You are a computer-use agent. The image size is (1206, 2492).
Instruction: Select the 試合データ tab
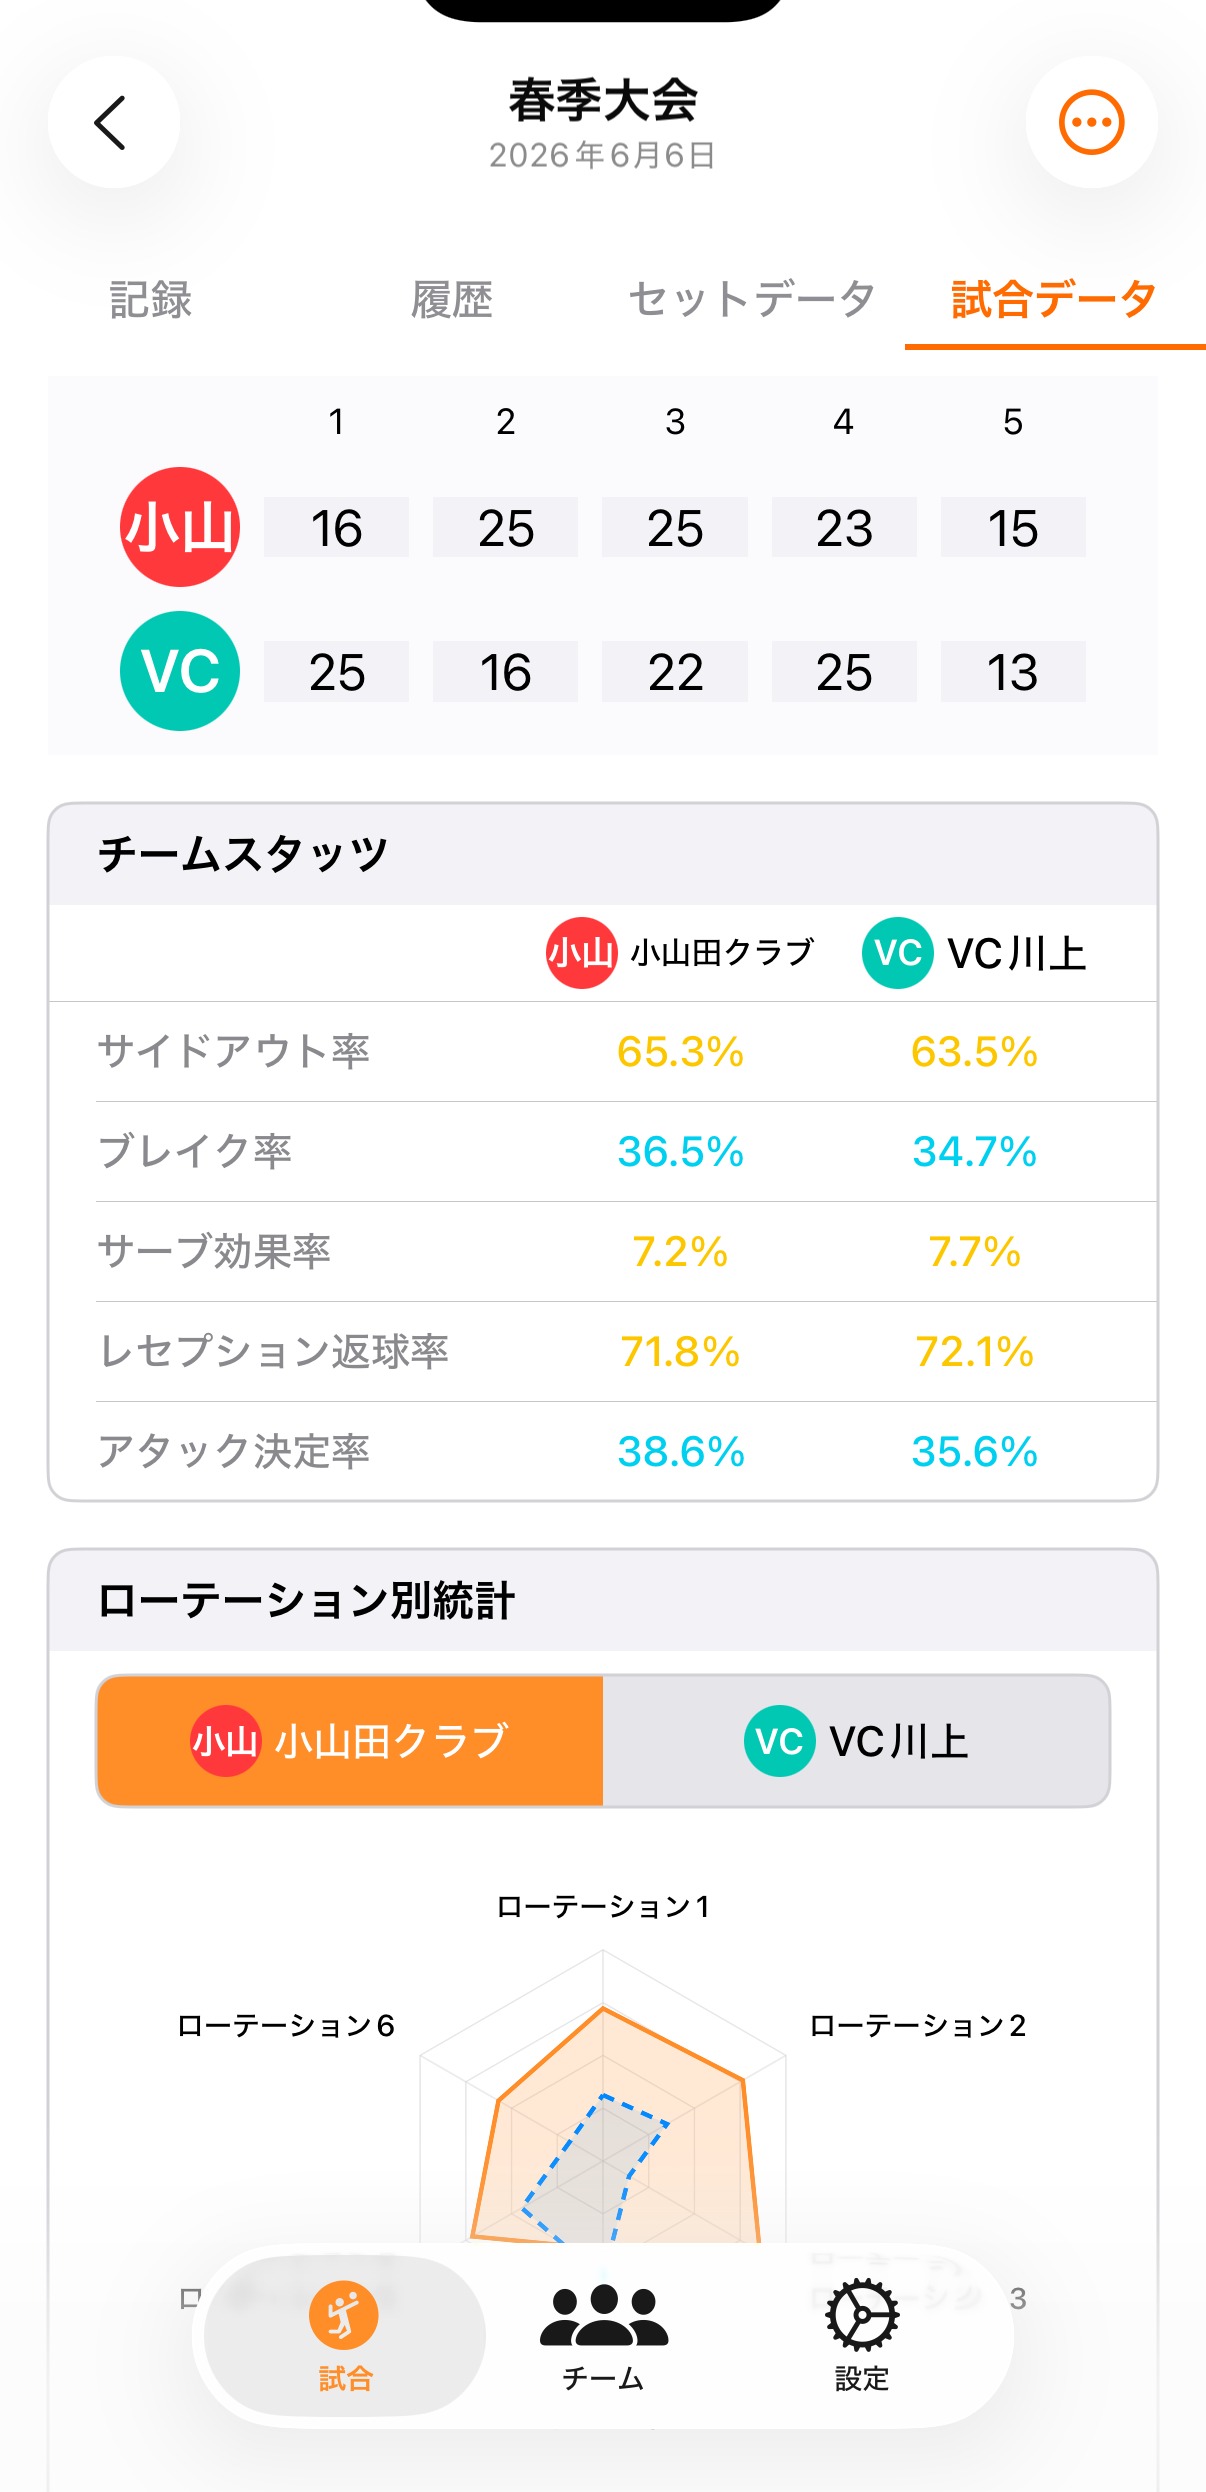[x=1054, y=300]
